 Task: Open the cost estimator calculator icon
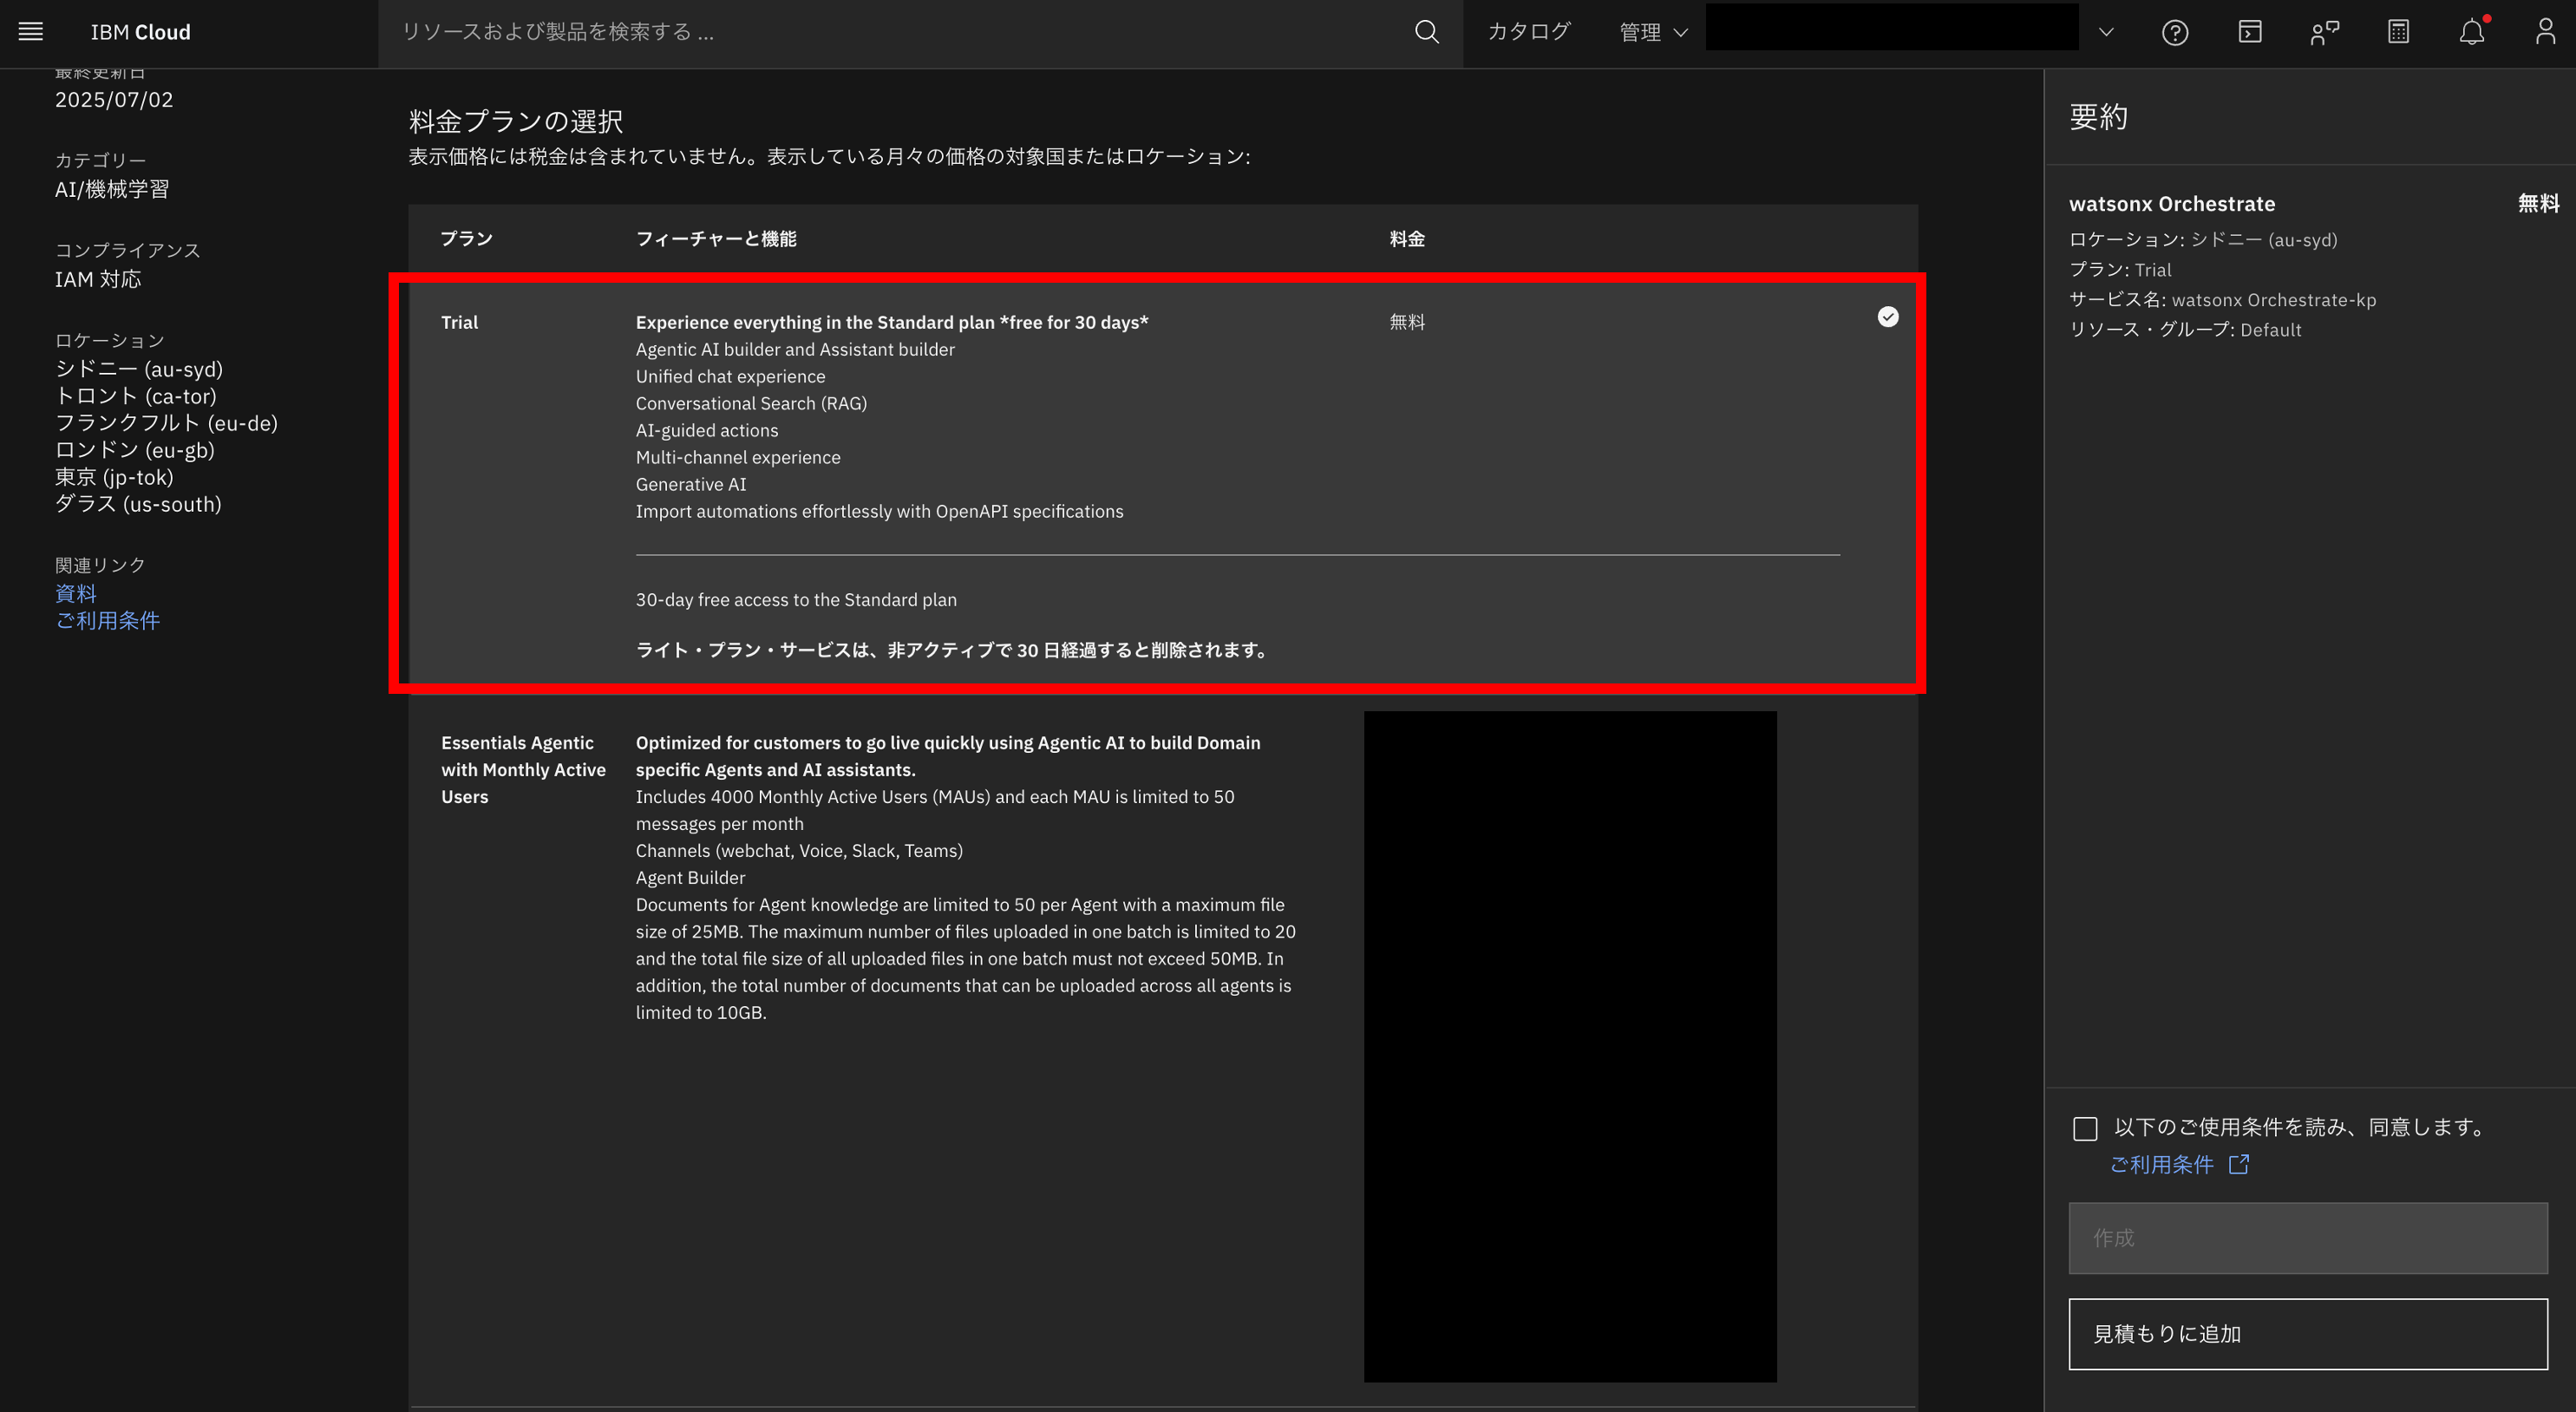coord(2398,32)
